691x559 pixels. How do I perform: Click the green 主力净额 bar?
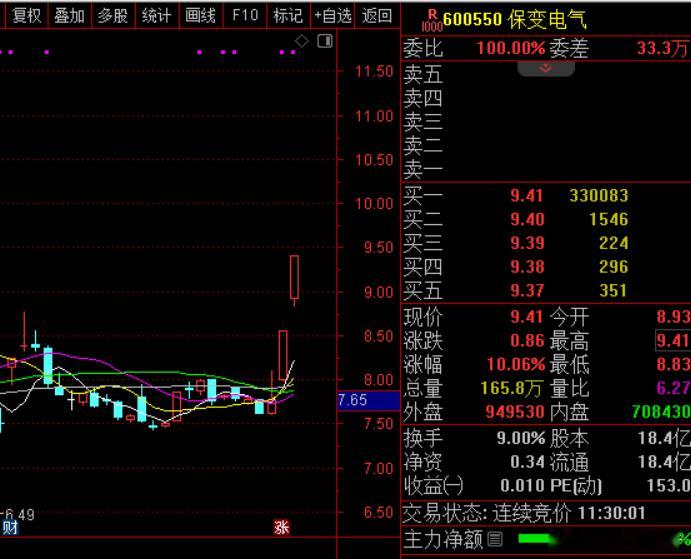click(x=536, y=539)
